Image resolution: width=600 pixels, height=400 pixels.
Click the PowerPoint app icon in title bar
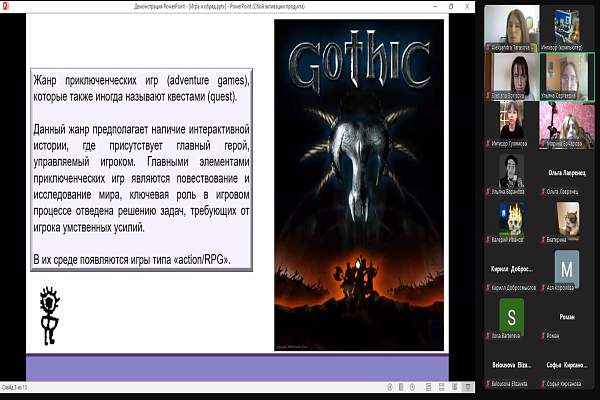(x=5, y=6)
